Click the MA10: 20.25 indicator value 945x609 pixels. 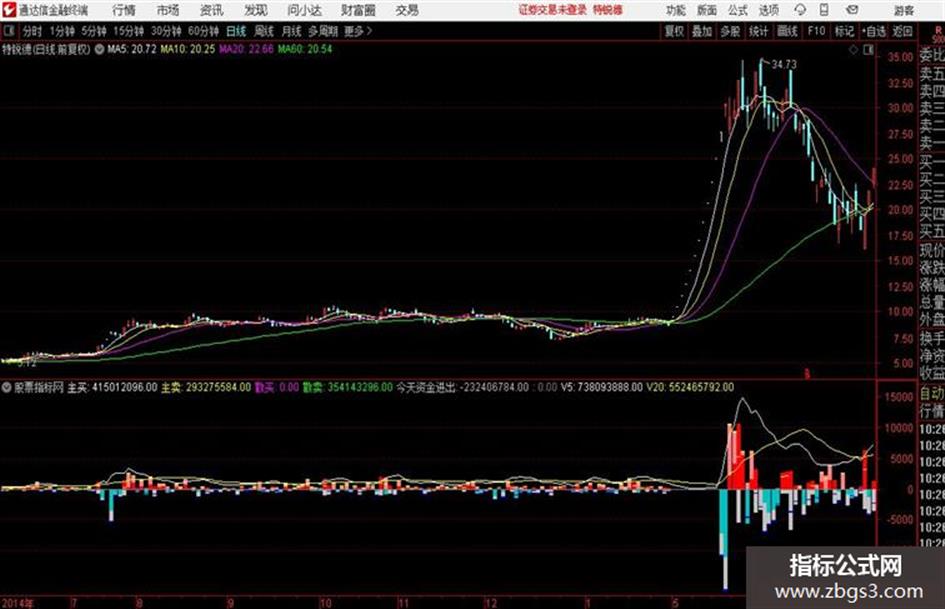click(x=187, y=49)
